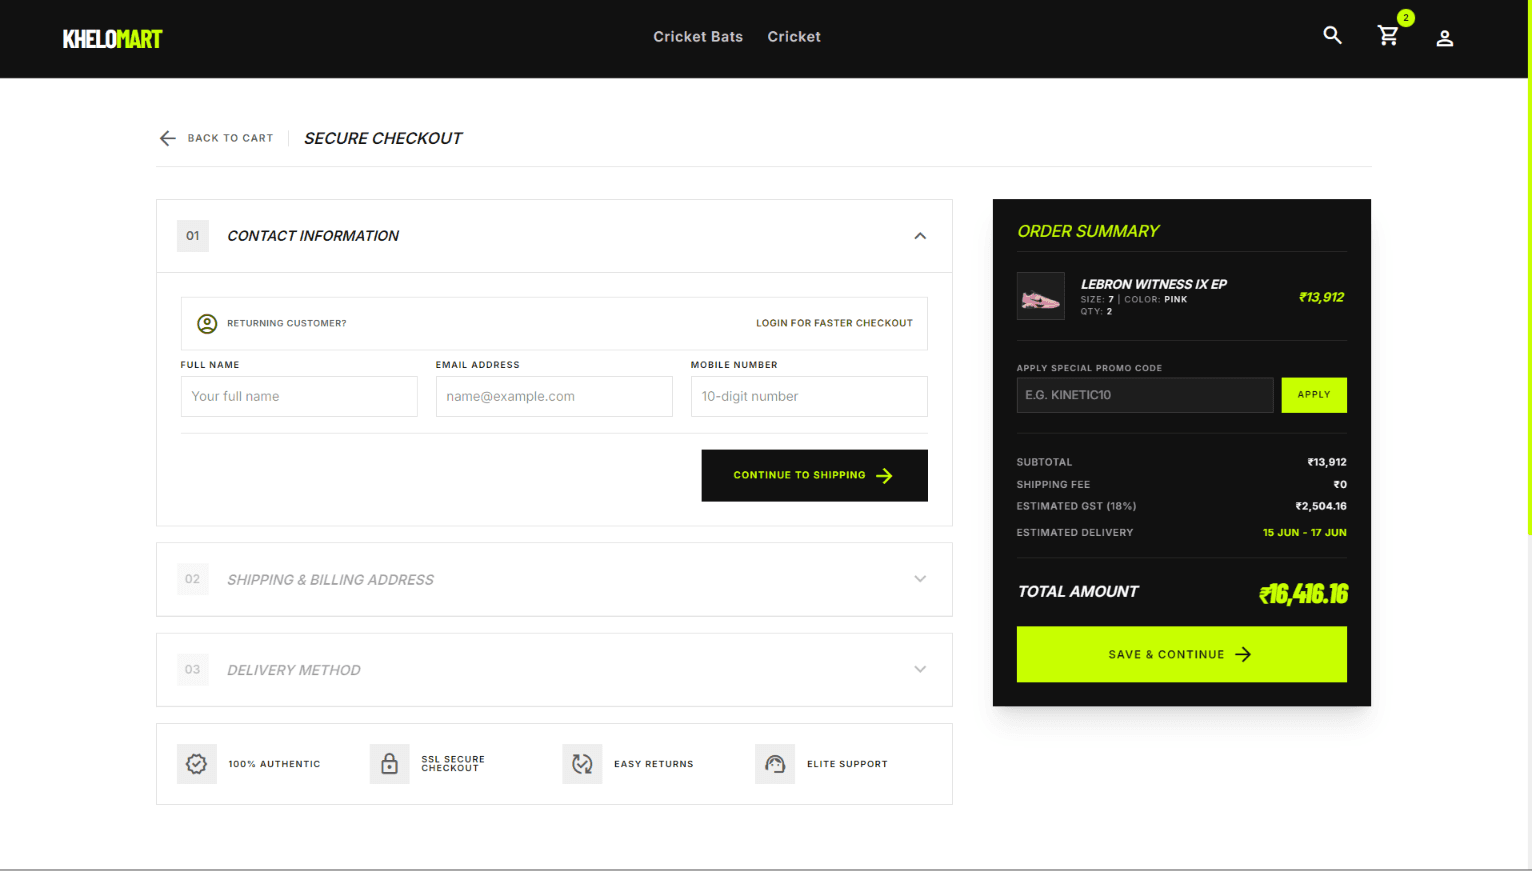1532x871 pixels.
Task: Click the Elite Support headset icon
Action: pyautogui.click(x=775, y=764)
